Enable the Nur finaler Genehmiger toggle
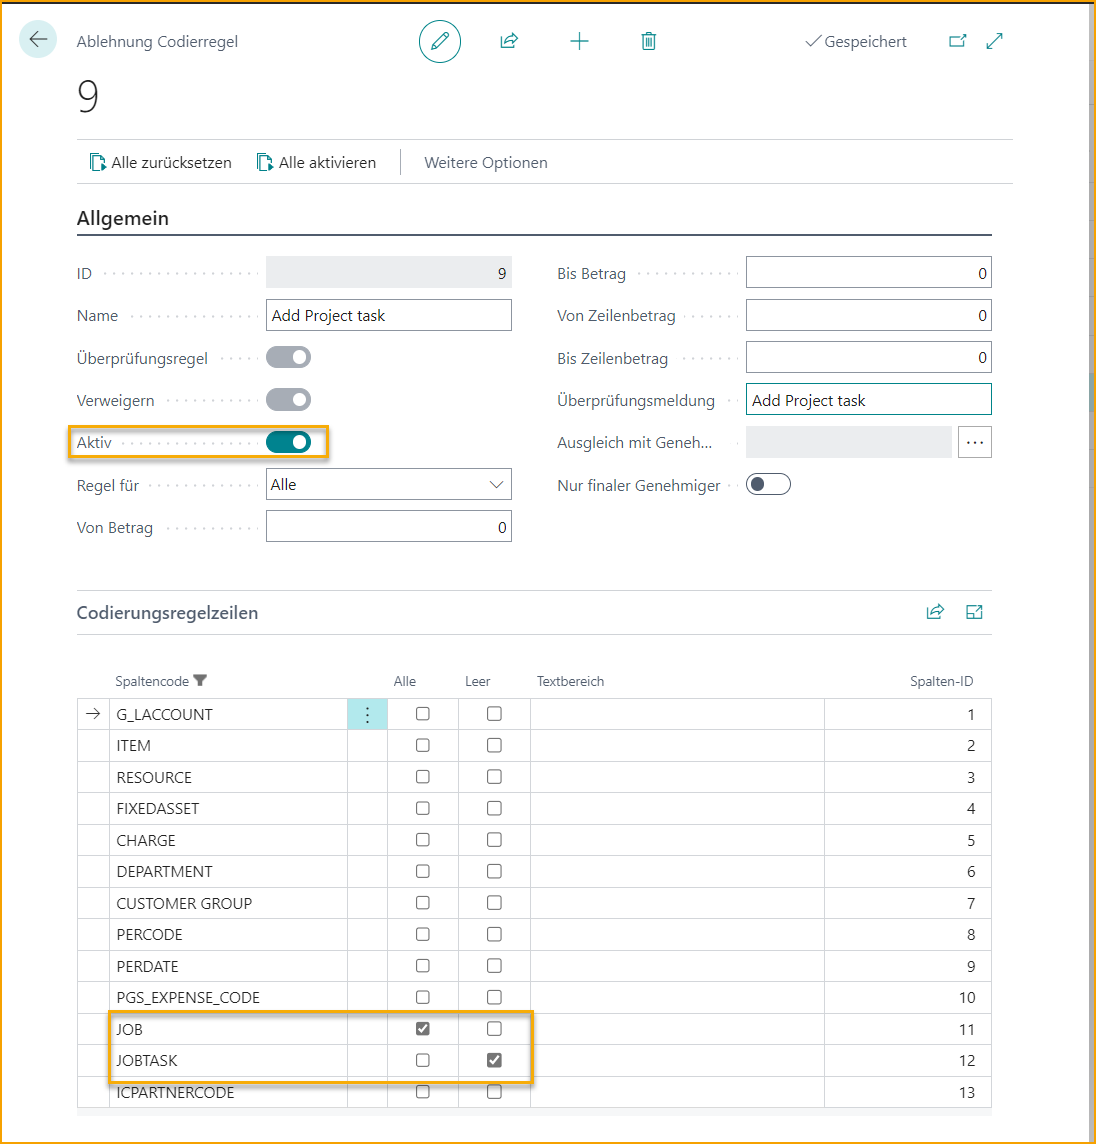This screenshot has height=1144, width=1096. tap(768, 485)
